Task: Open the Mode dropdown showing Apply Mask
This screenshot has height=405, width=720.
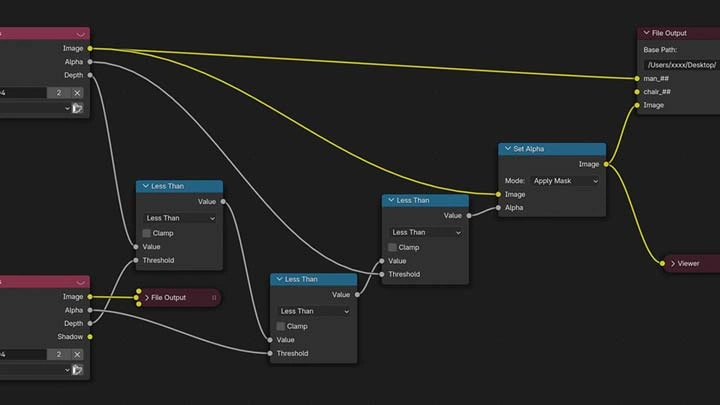Action: (x=565, y=181)
